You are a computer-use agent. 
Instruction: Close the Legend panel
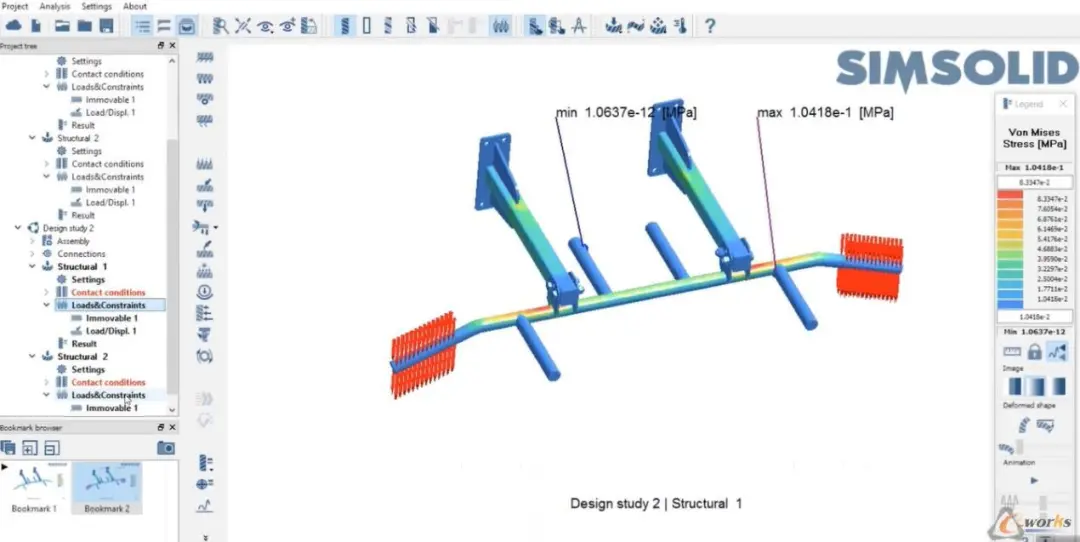(1063, 104)
